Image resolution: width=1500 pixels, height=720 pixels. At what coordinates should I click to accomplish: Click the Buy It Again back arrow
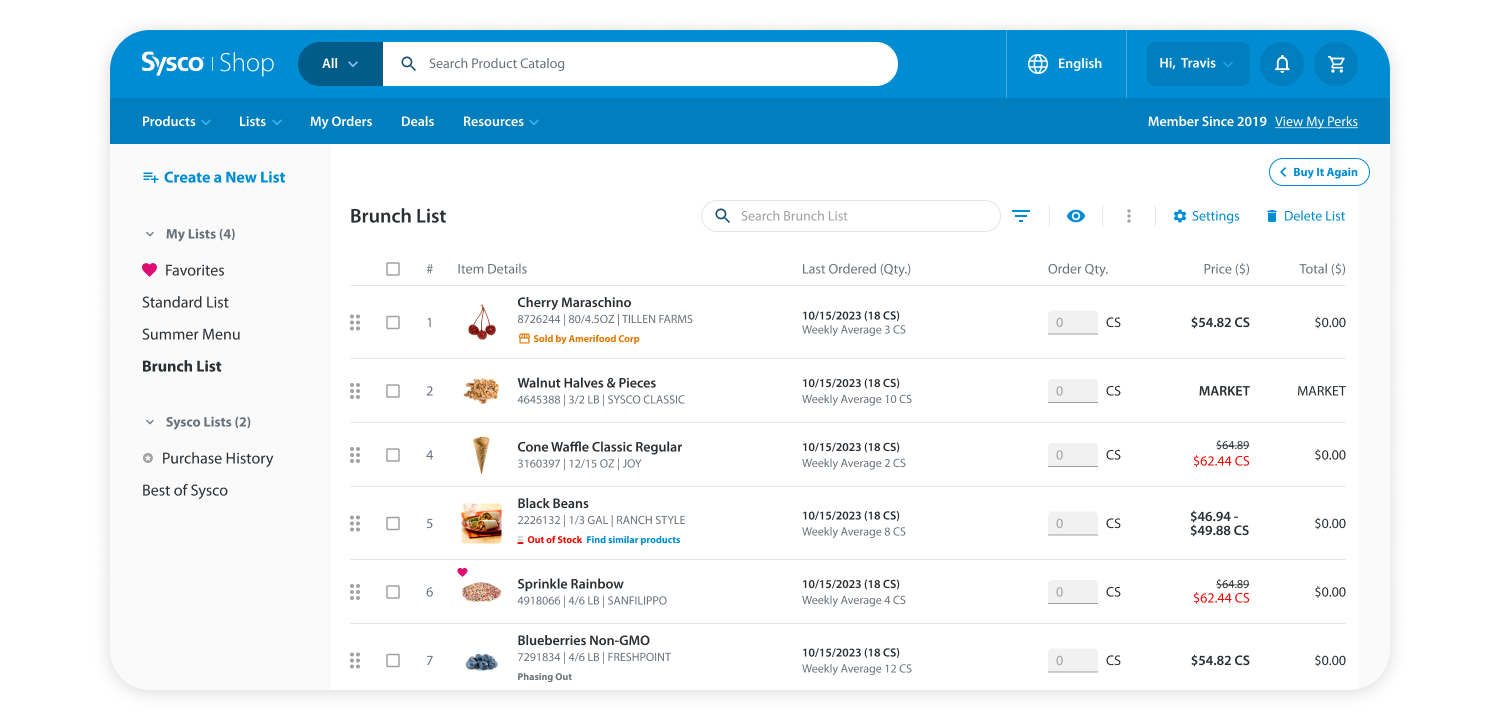point(1283,172)
